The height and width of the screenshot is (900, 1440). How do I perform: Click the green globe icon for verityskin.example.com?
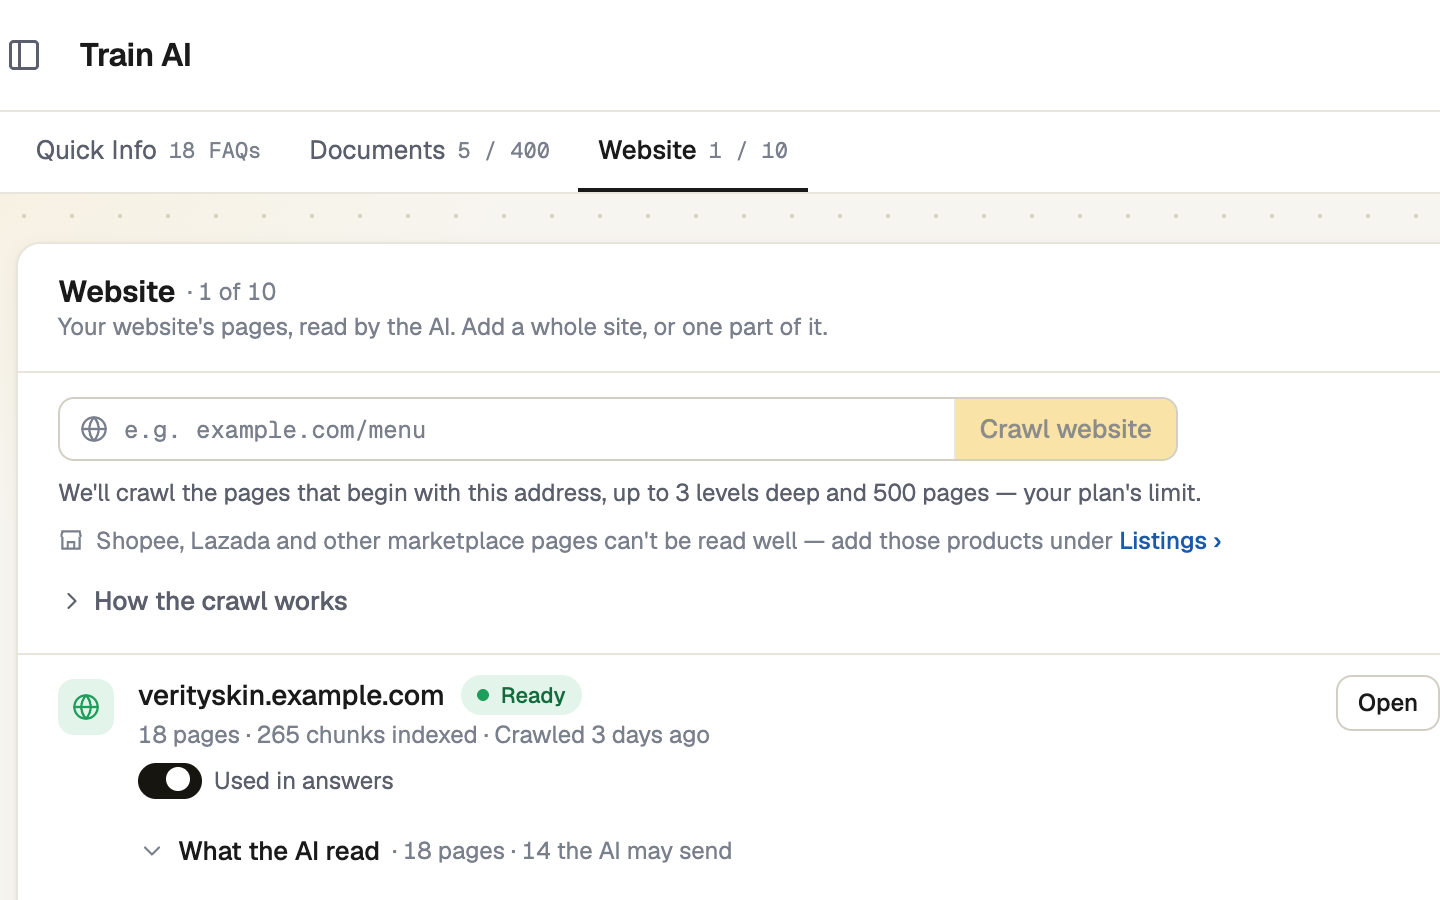86,707
